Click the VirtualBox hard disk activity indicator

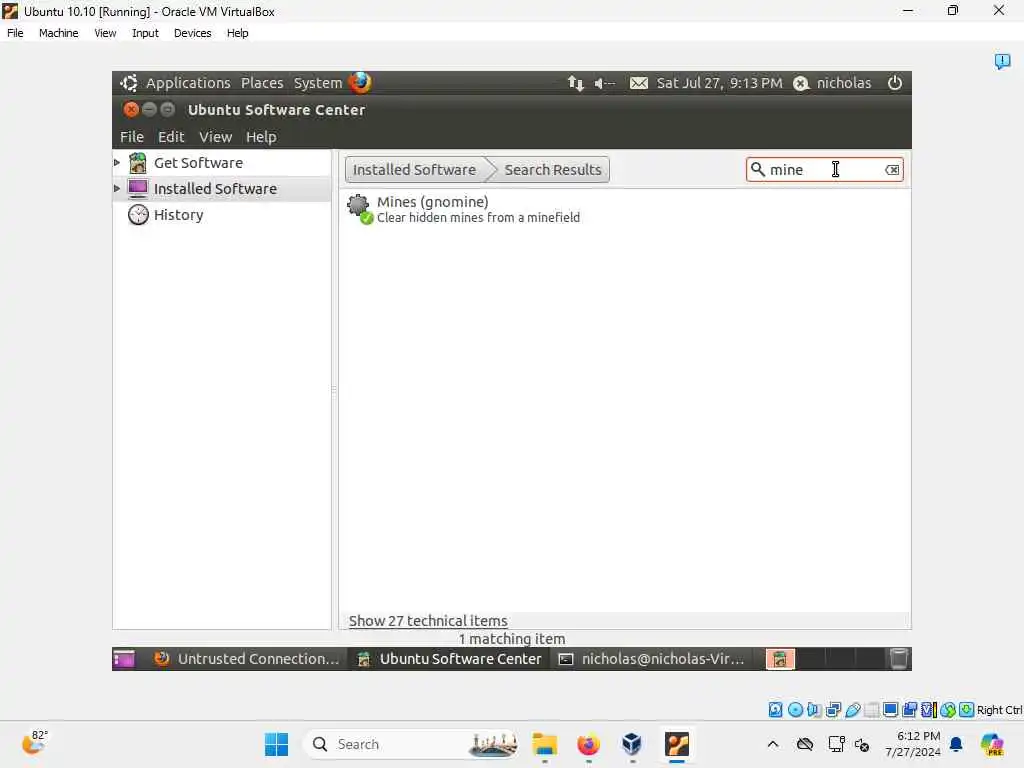[x=775, y=710]
